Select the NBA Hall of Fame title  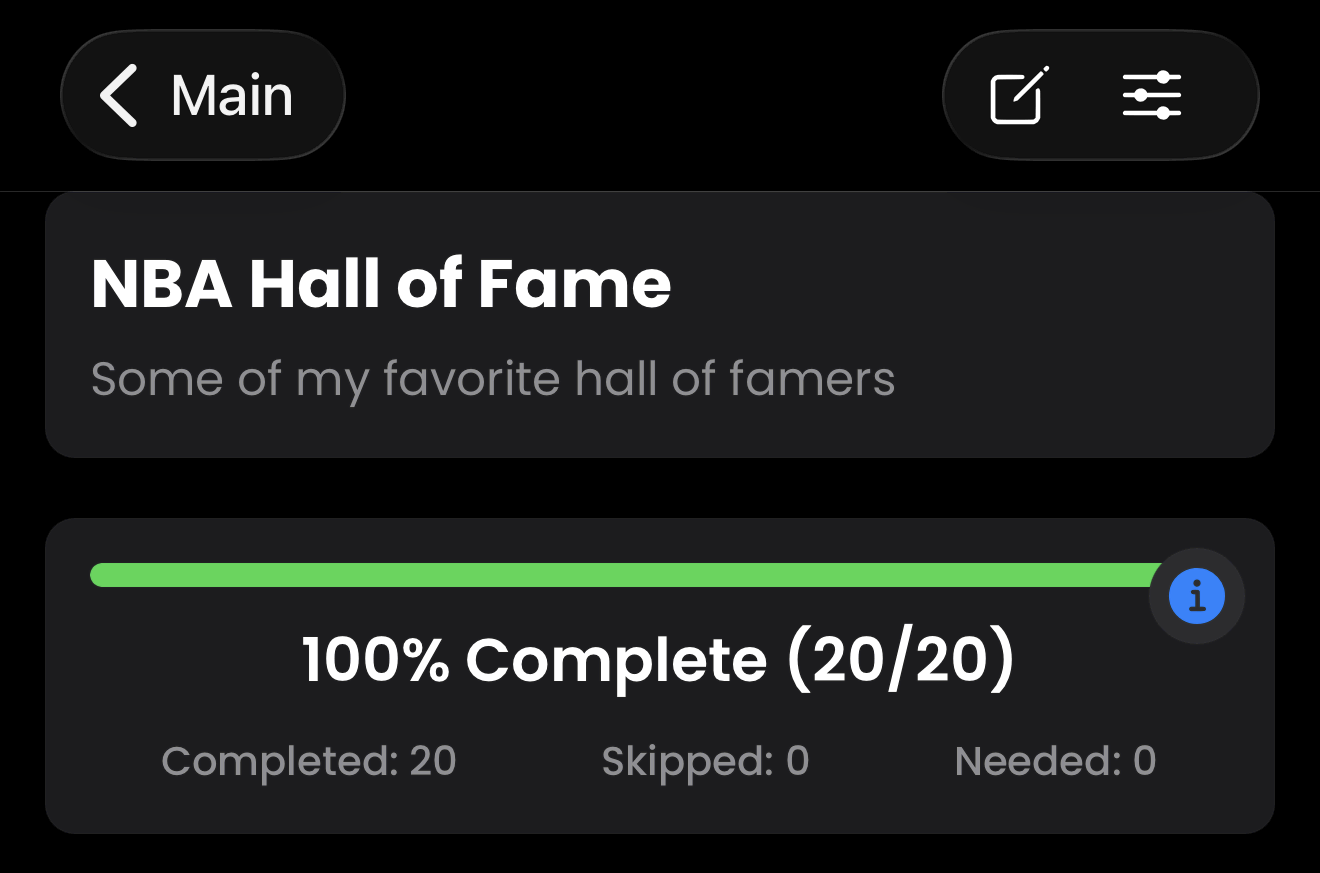[x=381, y=284]
